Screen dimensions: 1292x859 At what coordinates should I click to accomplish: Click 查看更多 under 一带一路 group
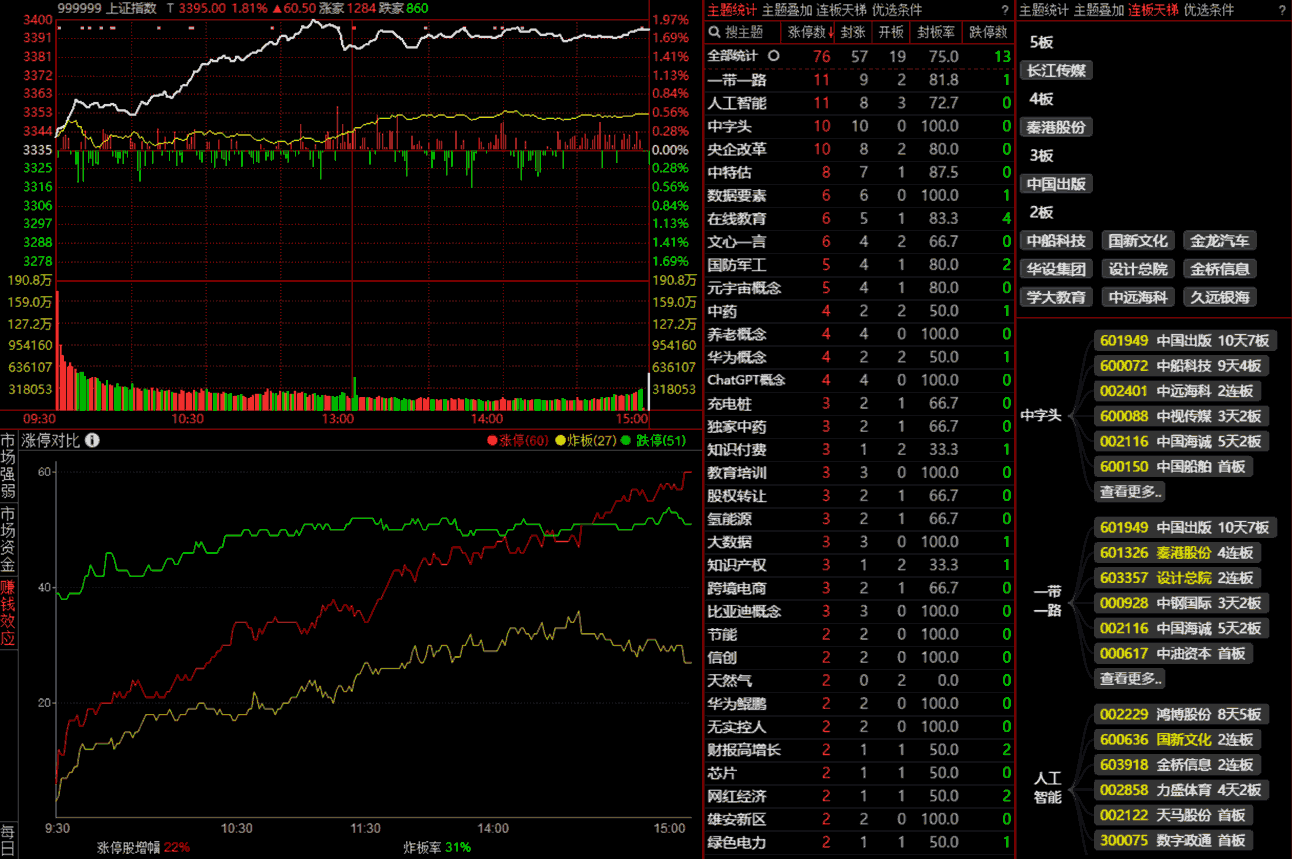tap(1131, 678)
